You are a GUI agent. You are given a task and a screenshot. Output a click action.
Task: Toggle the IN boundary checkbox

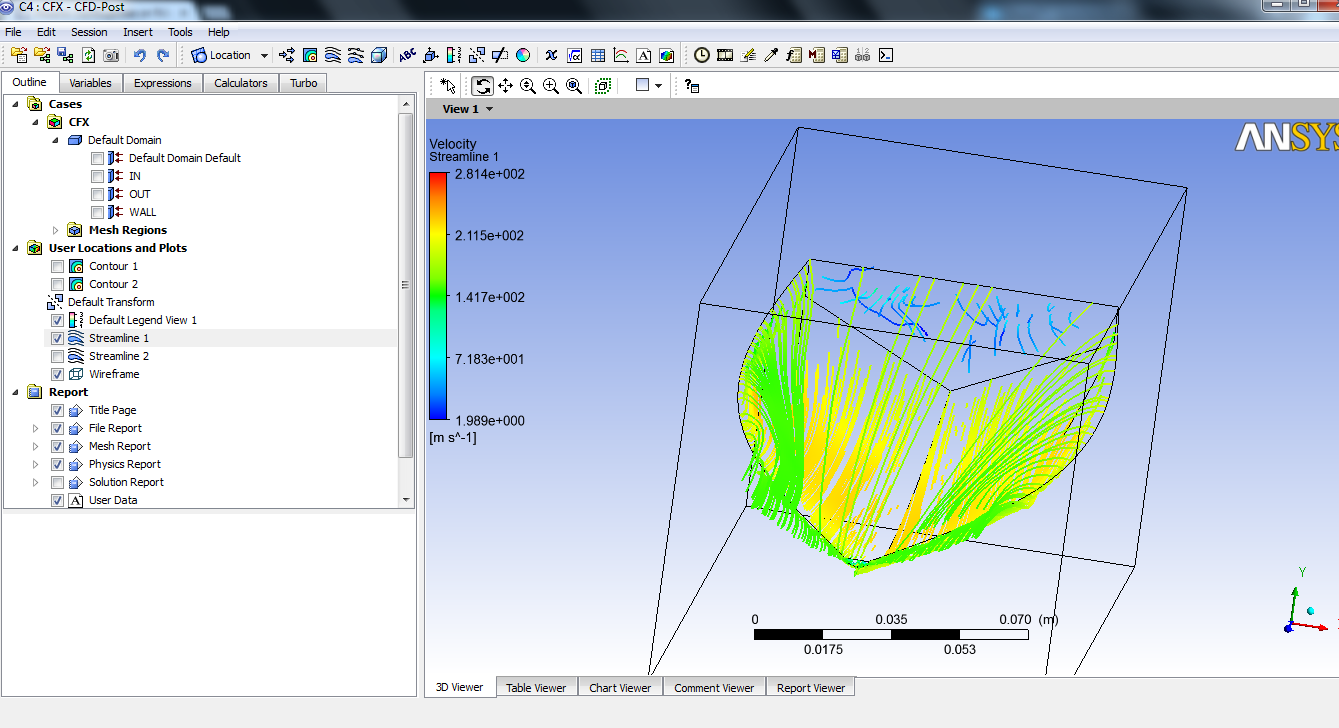(x=97, y=176)
